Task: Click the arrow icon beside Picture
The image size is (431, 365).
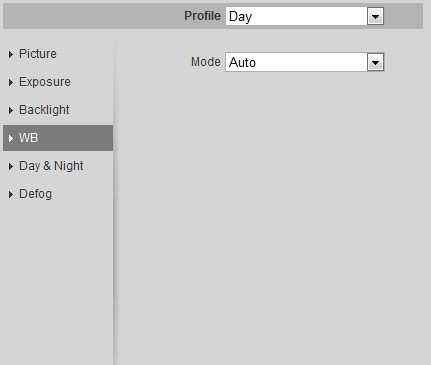Action: pyautogui.click(x=11, y=54)
